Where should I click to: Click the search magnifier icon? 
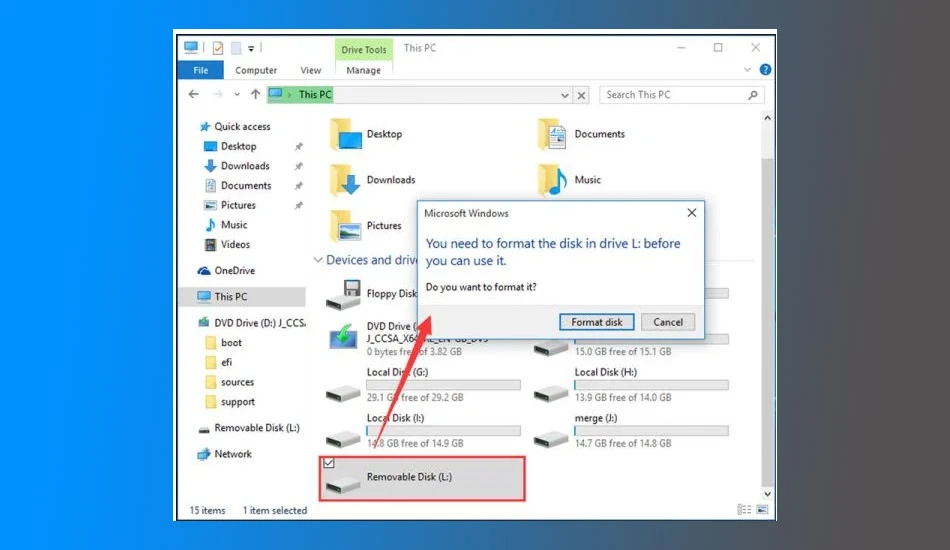click(x=753, y=95)
